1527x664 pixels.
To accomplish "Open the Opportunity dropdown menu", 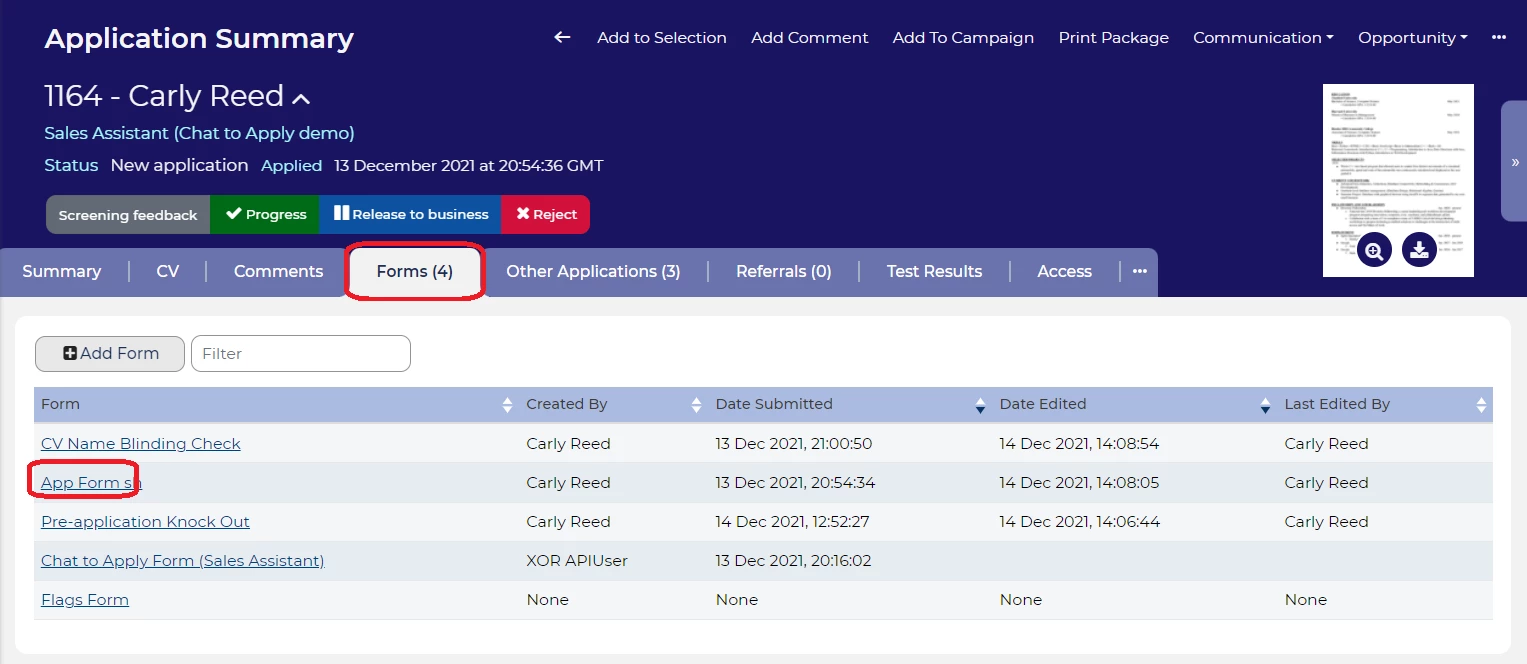I will tap(1412, 37).
